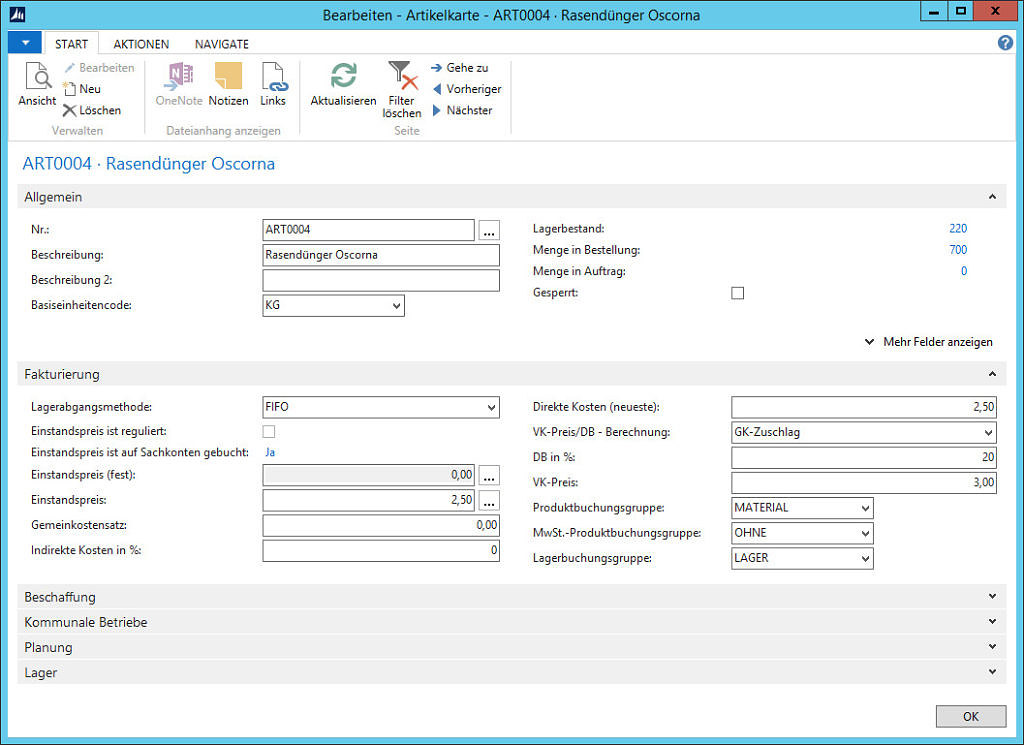Open VK-Preis/DB - Berechnung dropdown

point(988,432)
